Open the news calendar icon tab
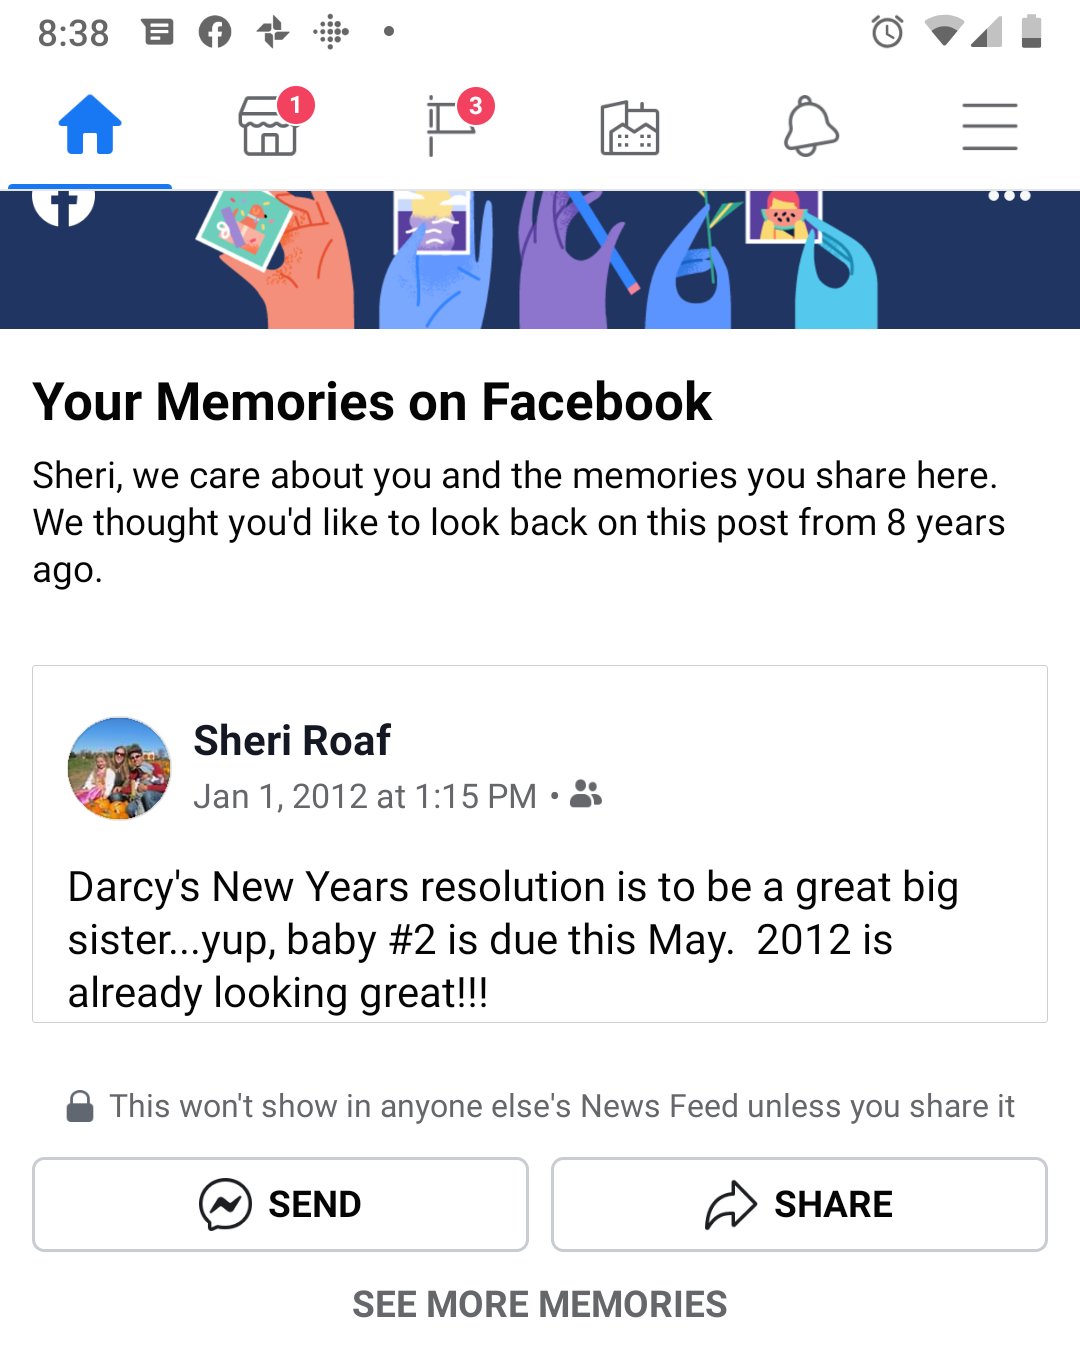 tap(630, 128)
